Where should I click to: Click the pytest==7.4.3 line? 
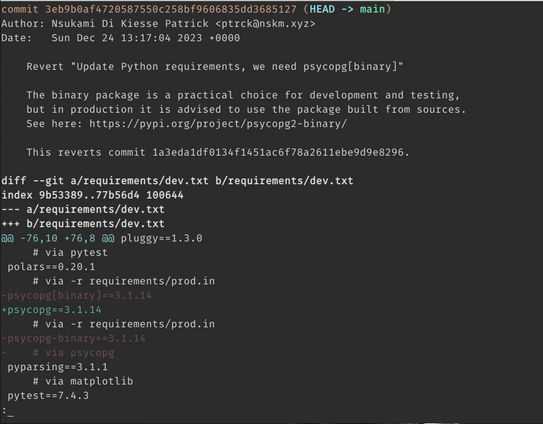[48, 396]
